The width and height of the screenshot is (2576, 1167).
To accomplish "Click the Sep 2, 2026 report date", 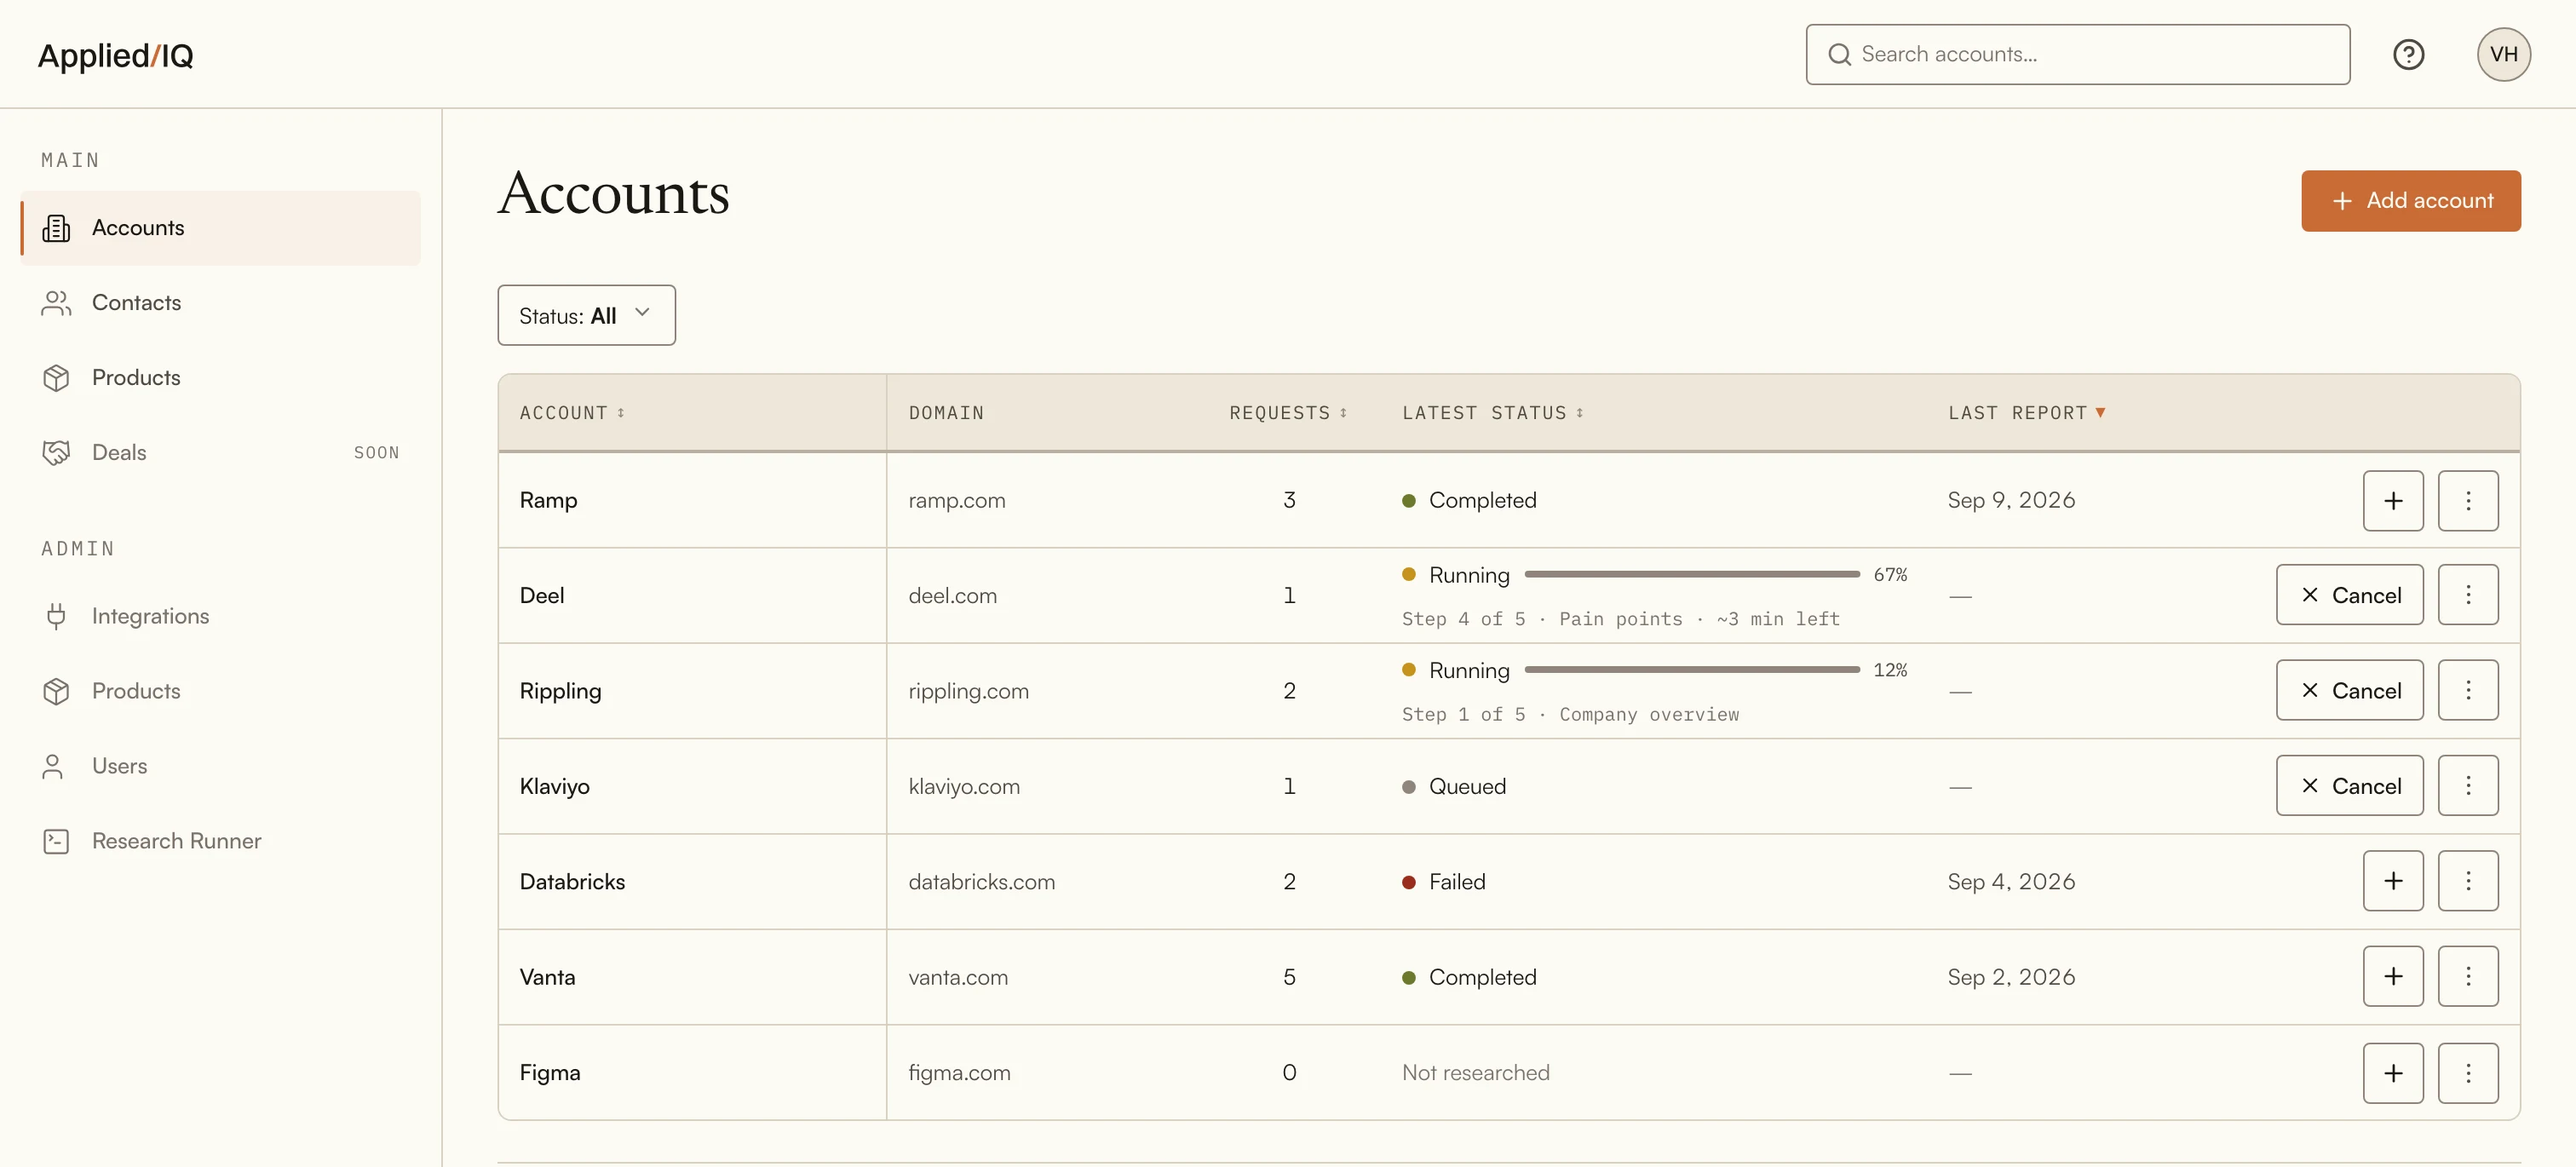I will 2010,977.
